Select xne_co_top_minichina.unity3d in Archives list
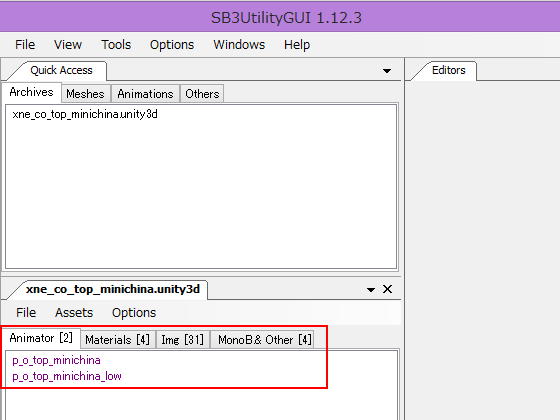Viewport: 560px width, 420px height. point(85,114)
